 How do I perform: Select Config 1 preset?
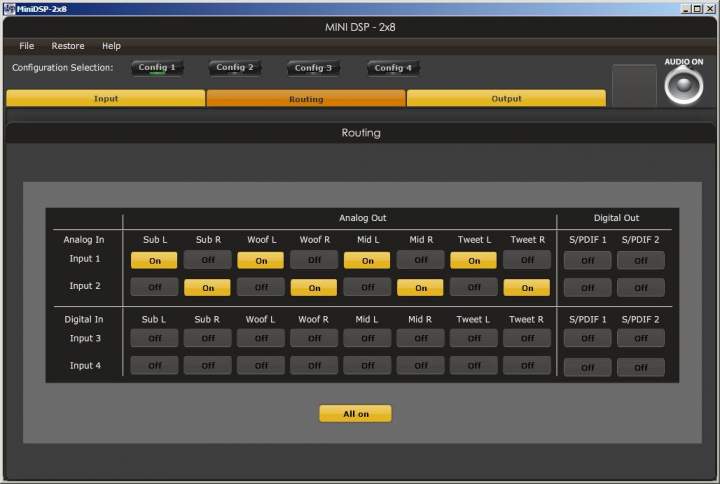[x=157, y=68]
